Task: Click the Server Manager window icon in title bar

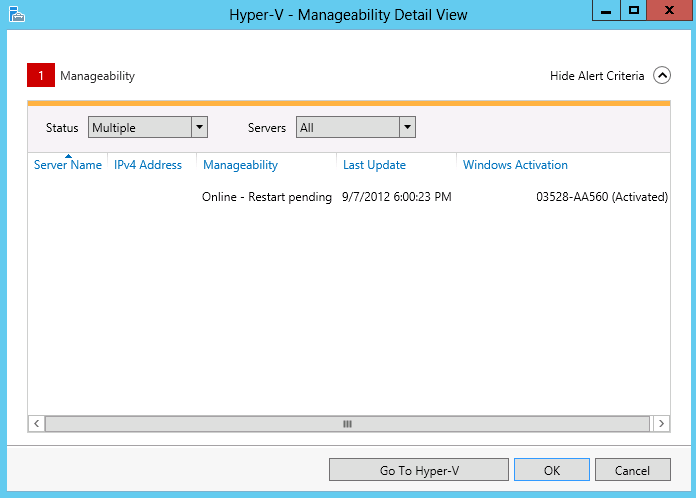Action: pyautogui.click(x=16, y=14)
